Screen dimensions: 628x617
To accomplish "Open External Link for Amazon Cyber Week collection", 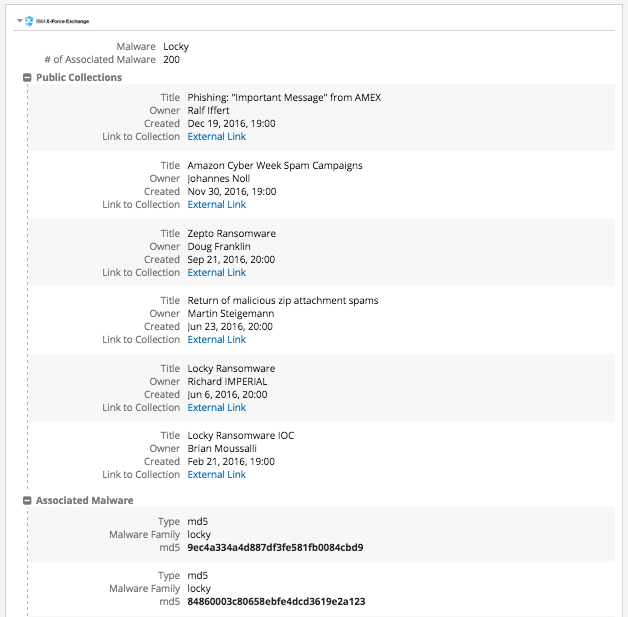I will (x=217, y=204).
